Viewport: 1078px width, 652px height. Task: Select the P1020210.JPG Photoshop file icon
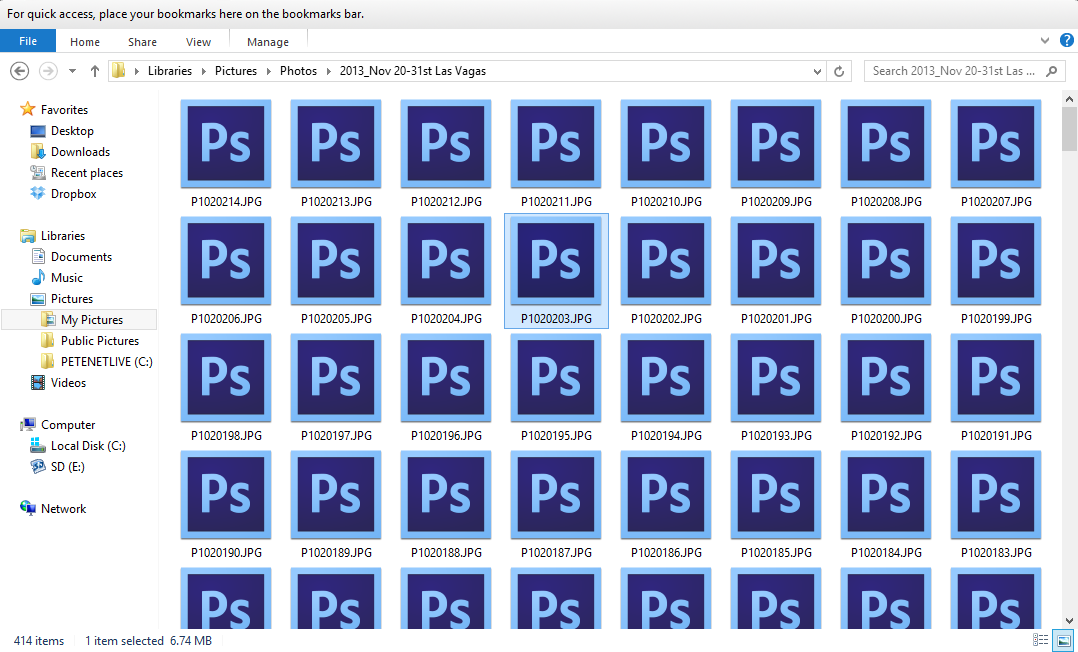666,144
